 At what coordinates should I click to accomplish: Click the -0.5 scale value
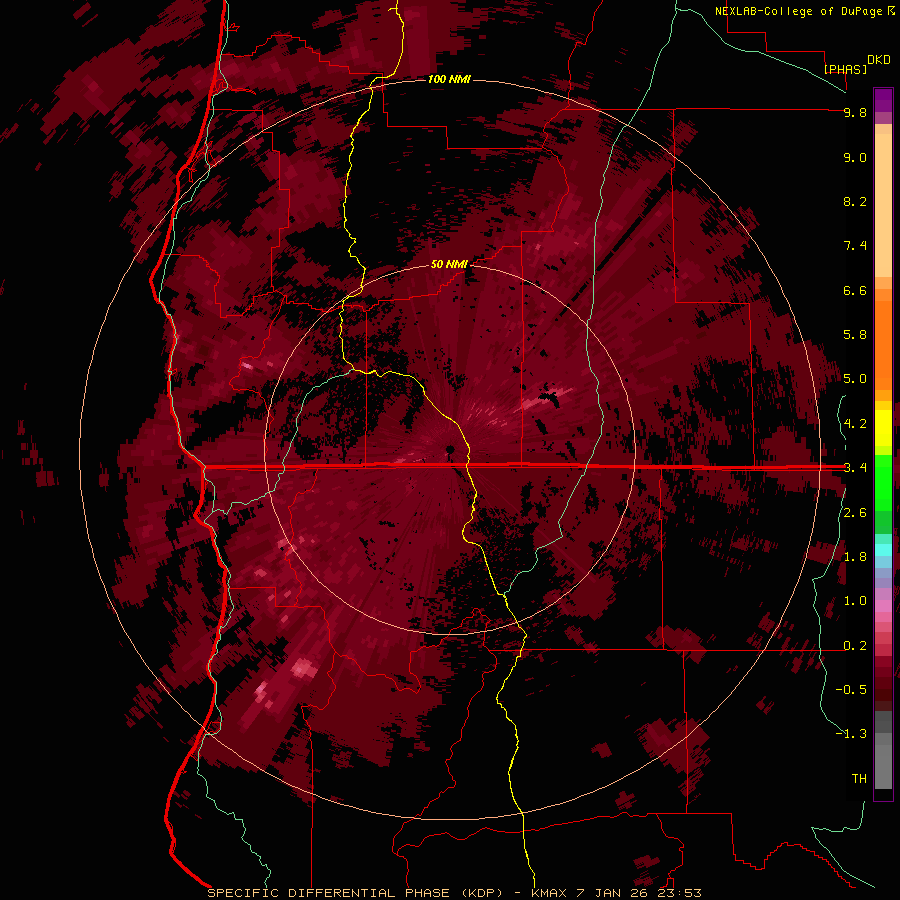[851, 690]
